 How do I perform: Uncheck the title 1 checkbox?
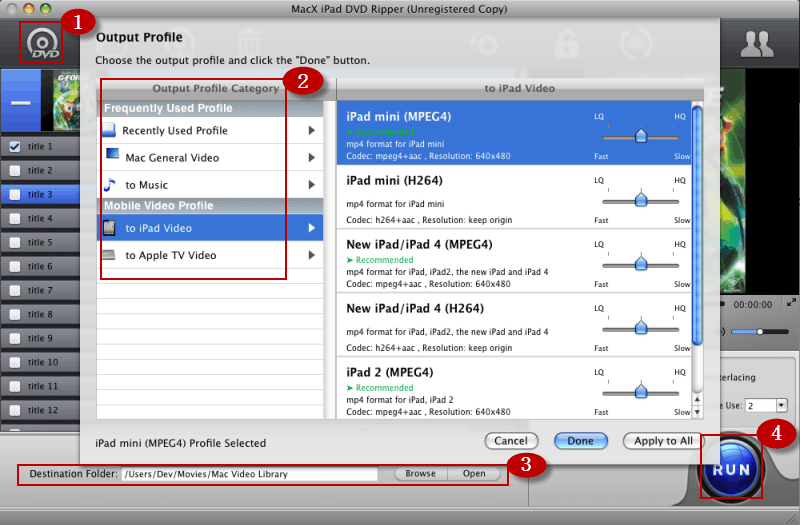point(15,146)
